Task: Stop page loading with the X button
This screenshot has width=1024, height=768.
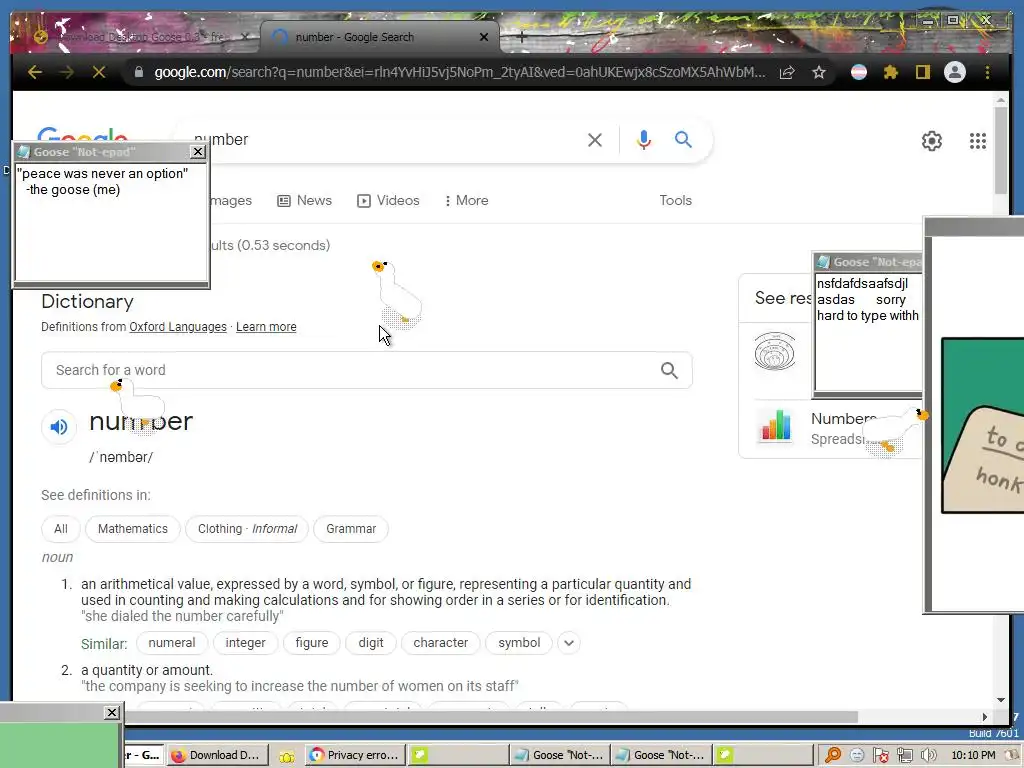Action: 99,72
